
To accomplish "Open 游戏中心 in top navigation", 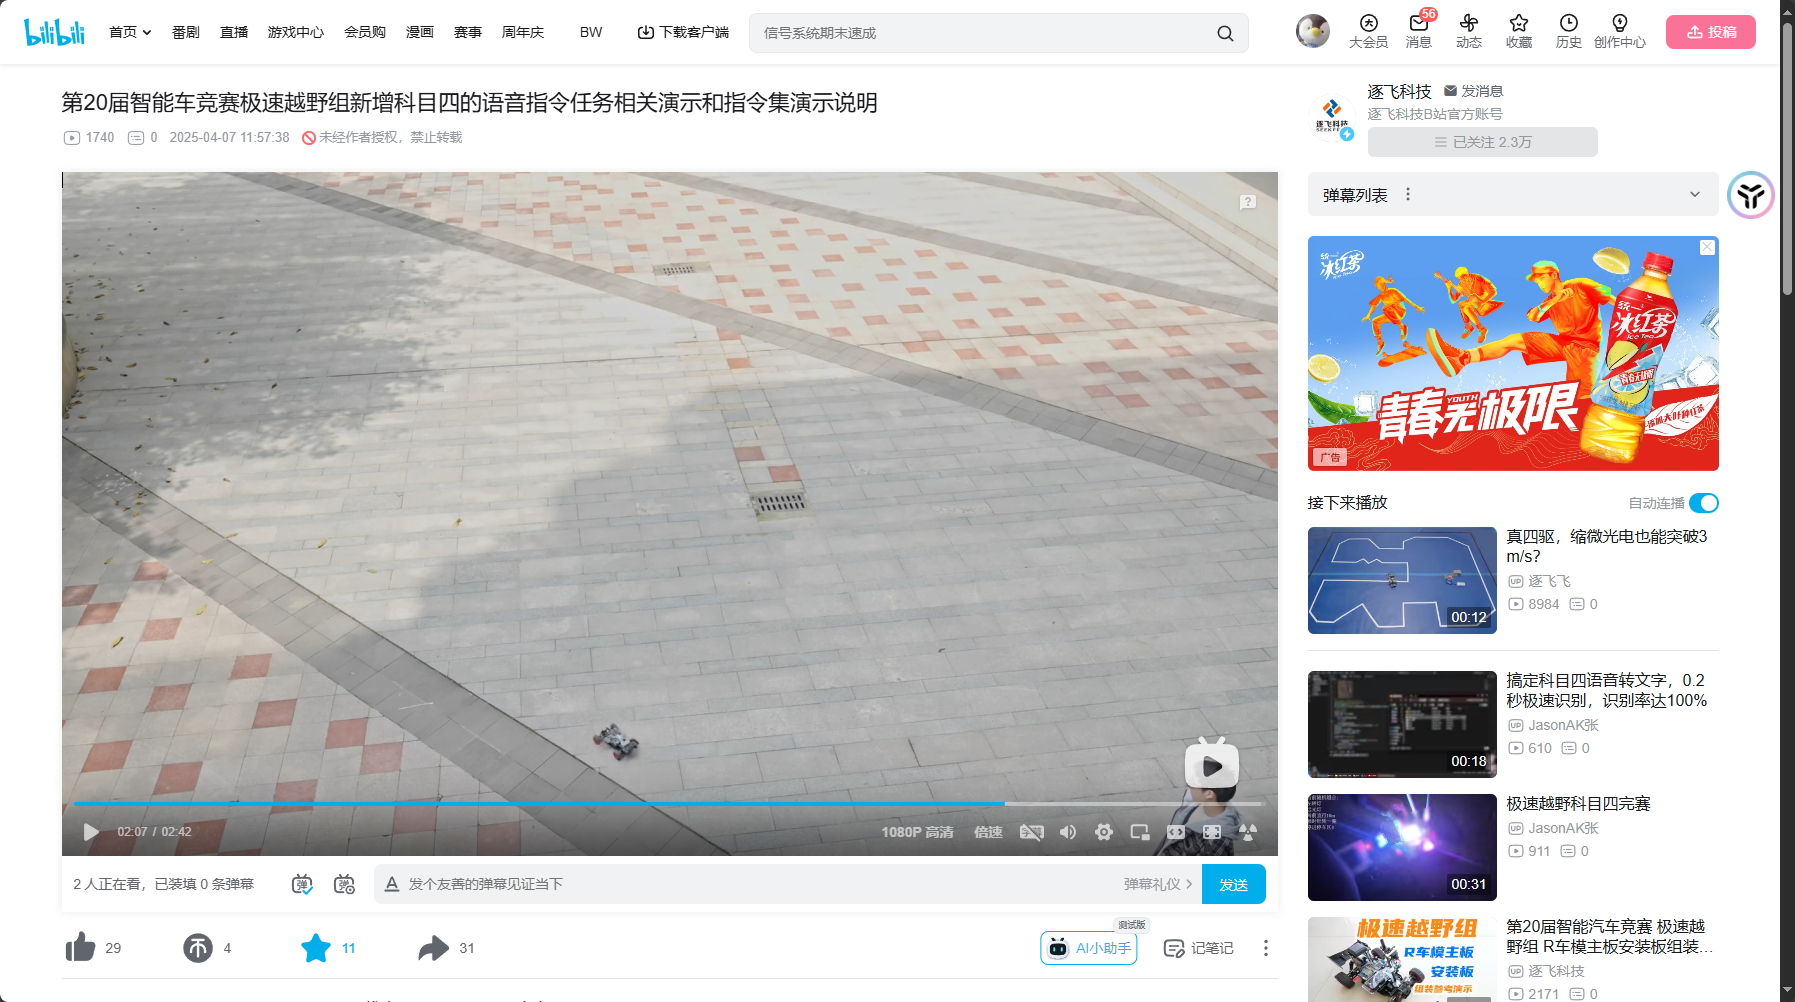I will [x=296, y=32].
